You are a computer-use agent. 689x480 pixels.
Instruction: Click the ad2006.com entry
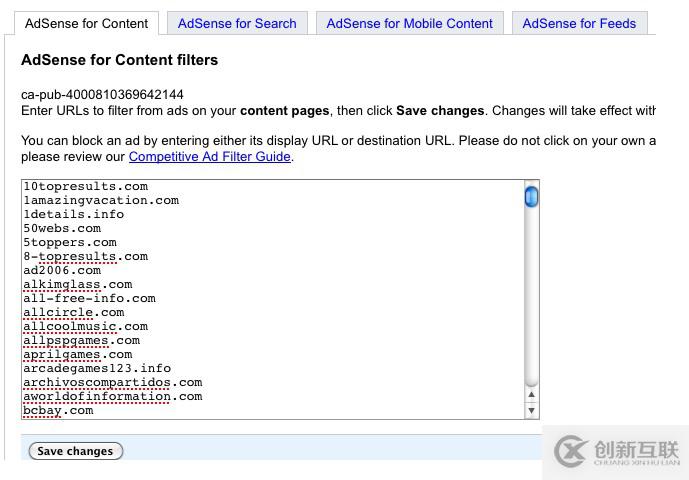[62, 270]
